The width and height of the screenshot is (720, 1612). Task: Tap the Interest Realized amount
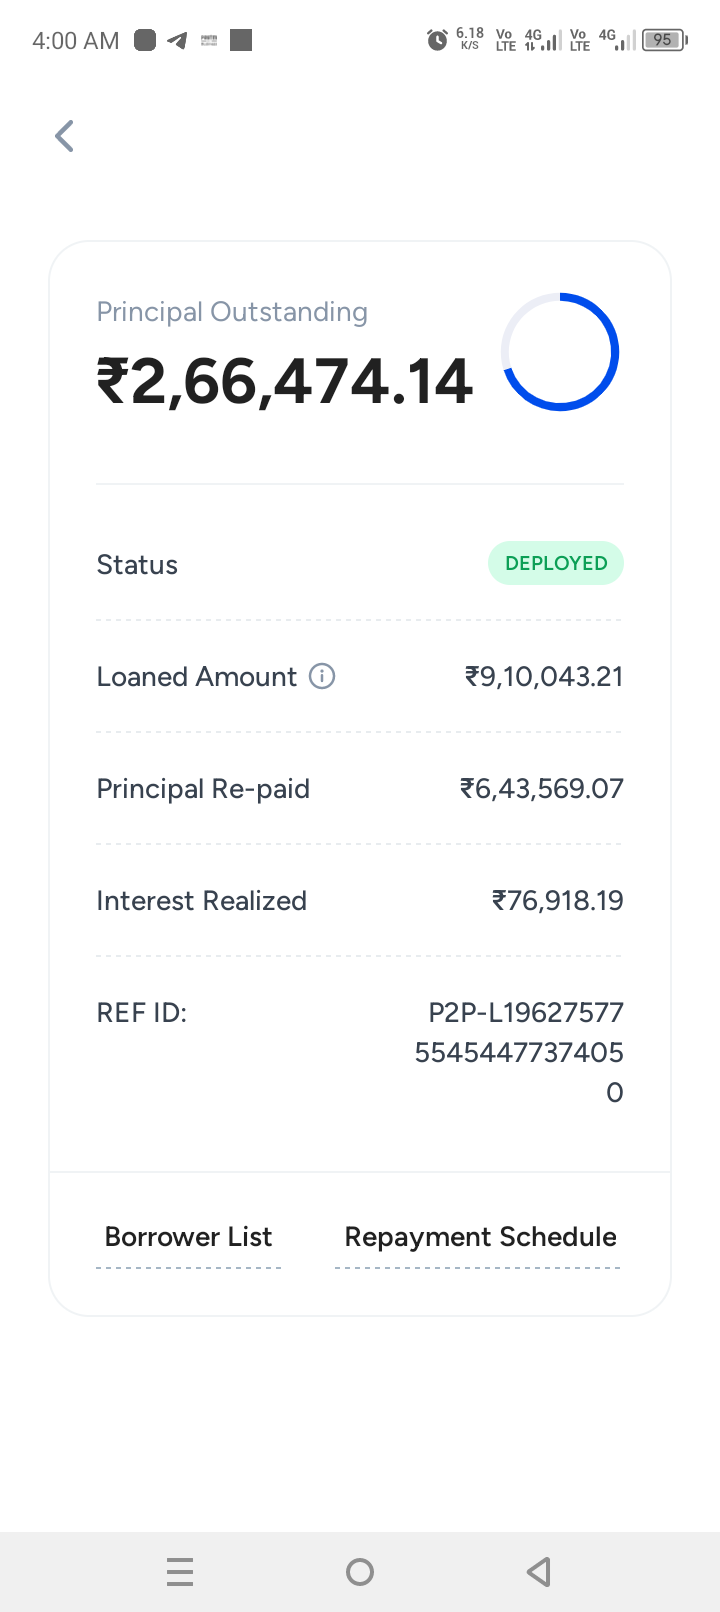coord(557,901)
